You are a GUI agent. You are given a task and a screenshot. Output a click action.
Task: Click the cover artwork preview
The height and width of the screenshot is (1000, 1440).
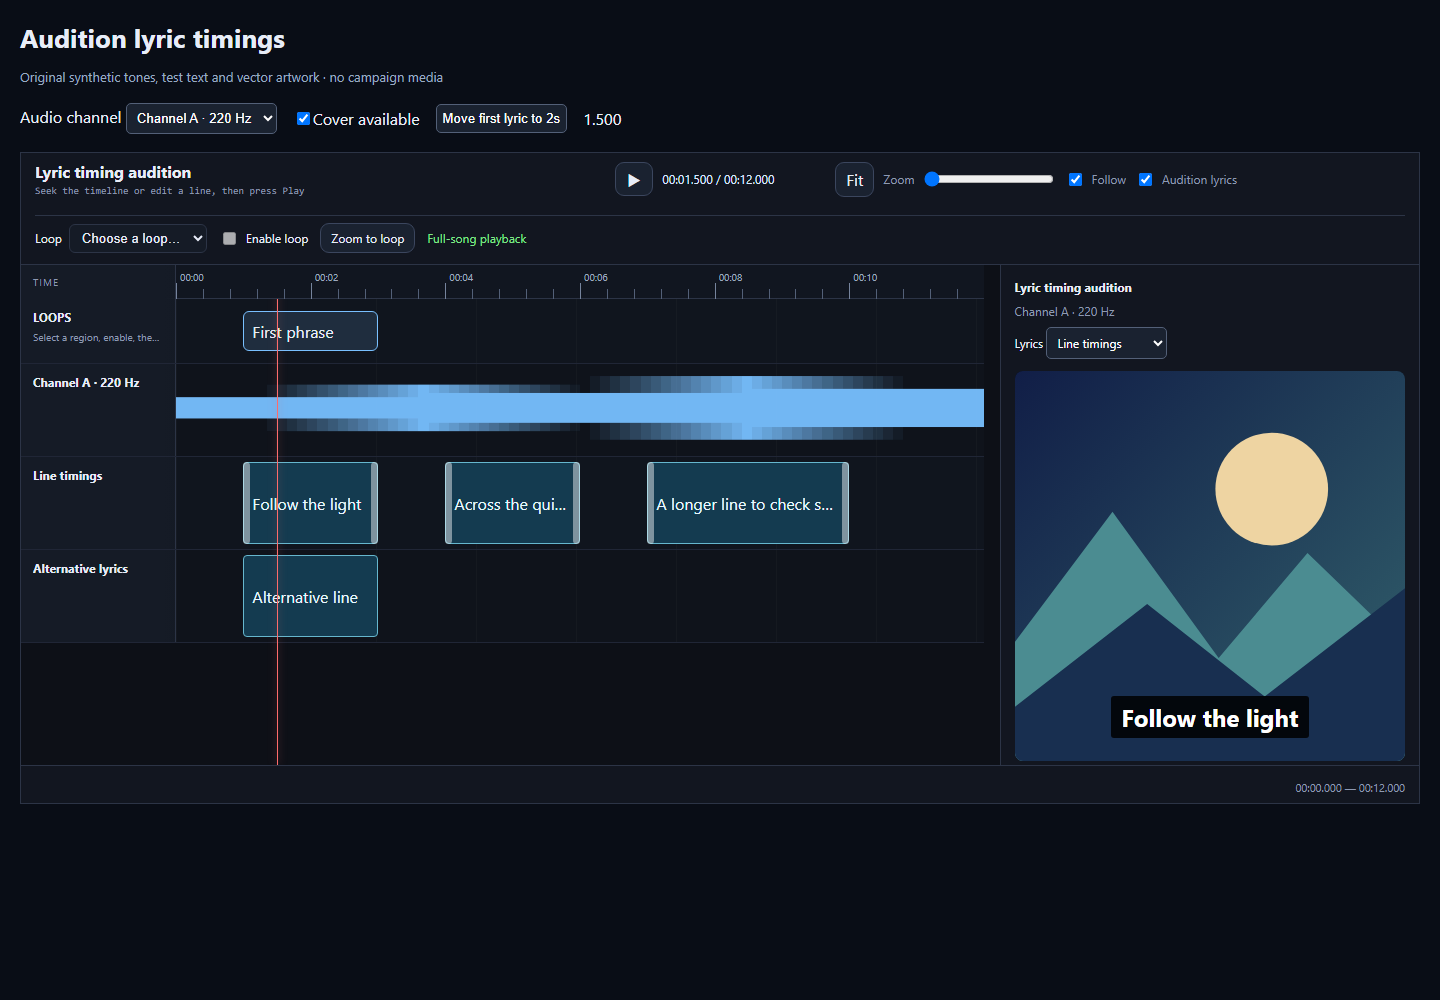click(x=1210, y=566)
